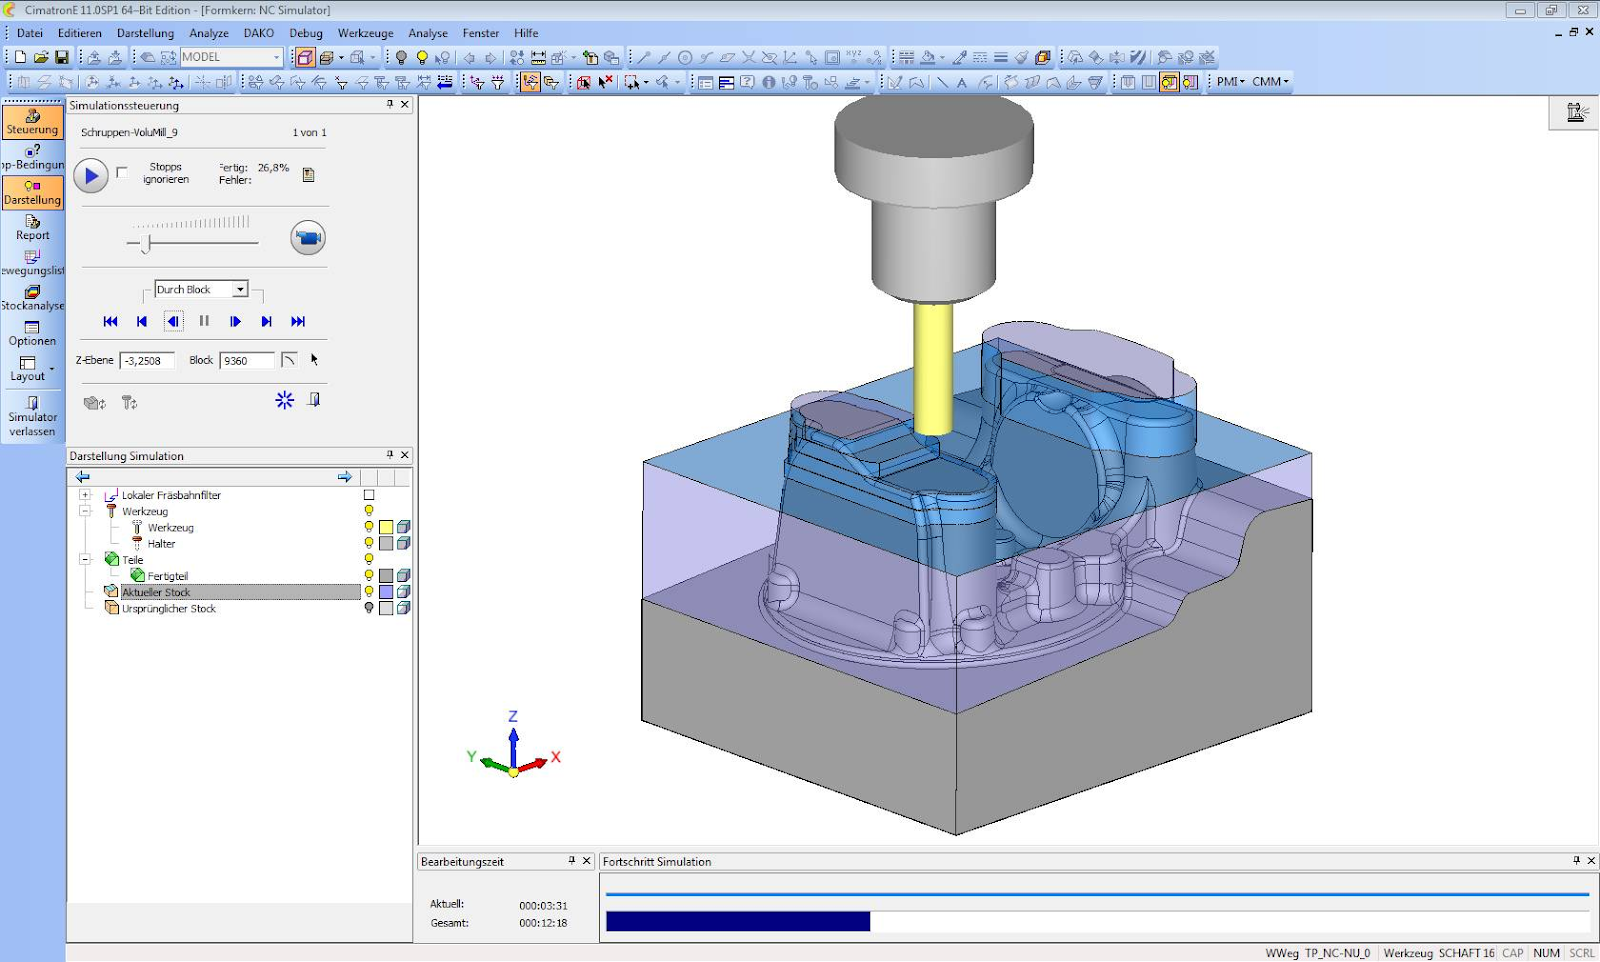The height and width of the screenshot is (962, 1600).
Task: Open Optionen in the left sidebar
Action: click(33, 334)
